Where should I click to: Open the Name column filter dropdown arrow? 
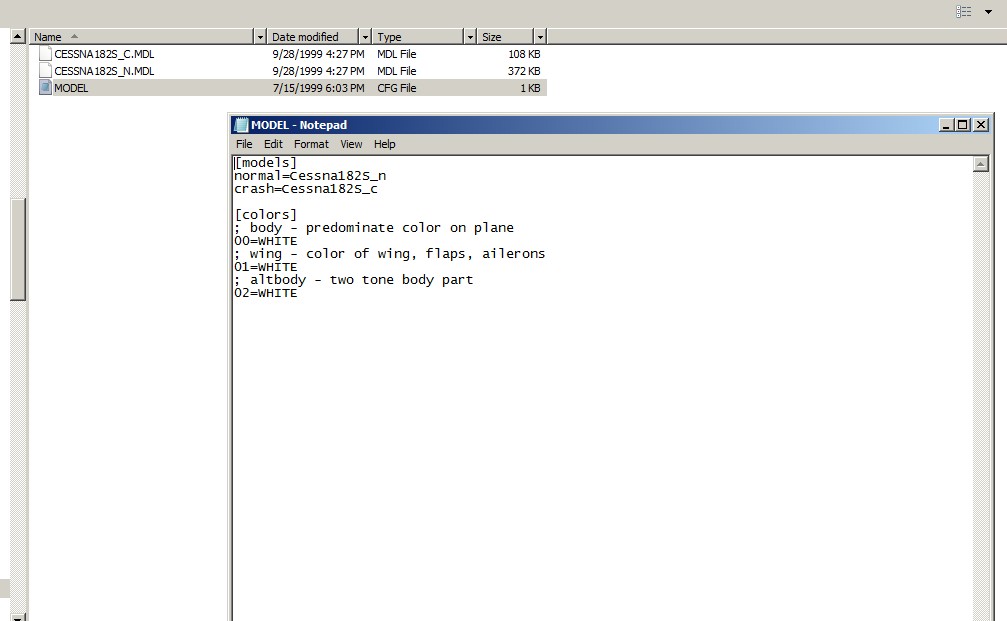pyautogui.click(x=261, y=37)
